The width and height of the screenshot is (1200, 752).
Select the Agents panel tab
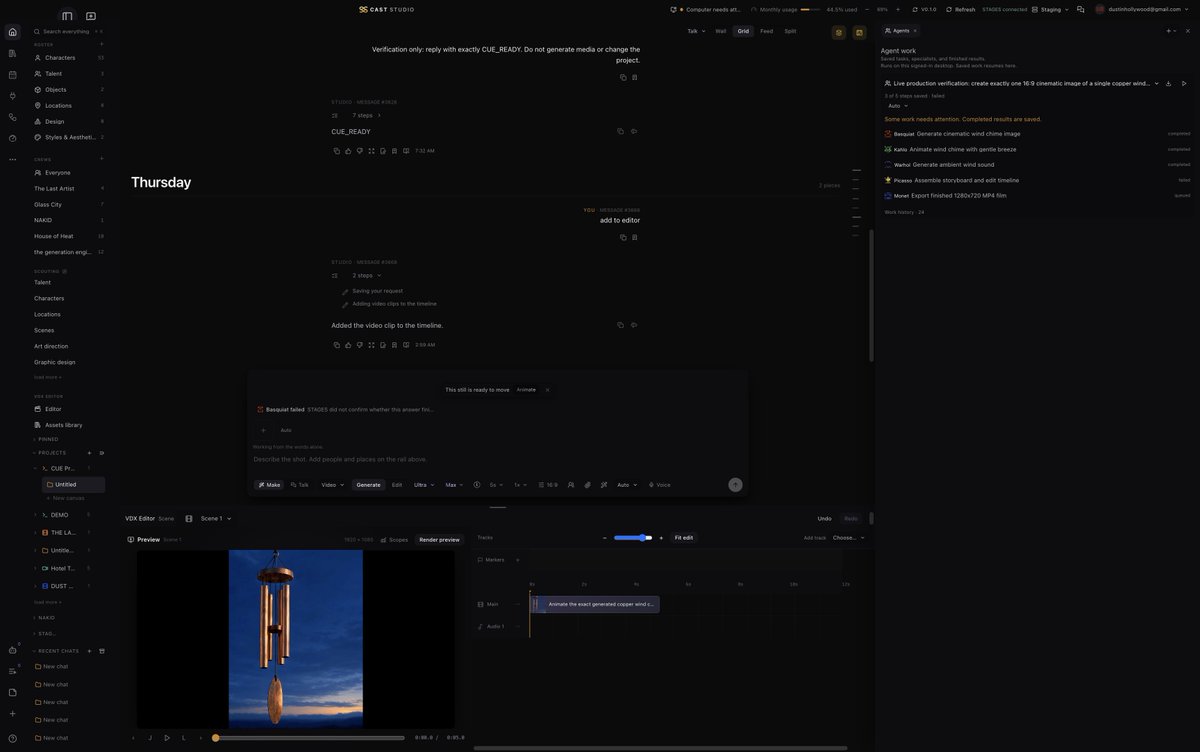pyautogui.click(x=901, y=31)
